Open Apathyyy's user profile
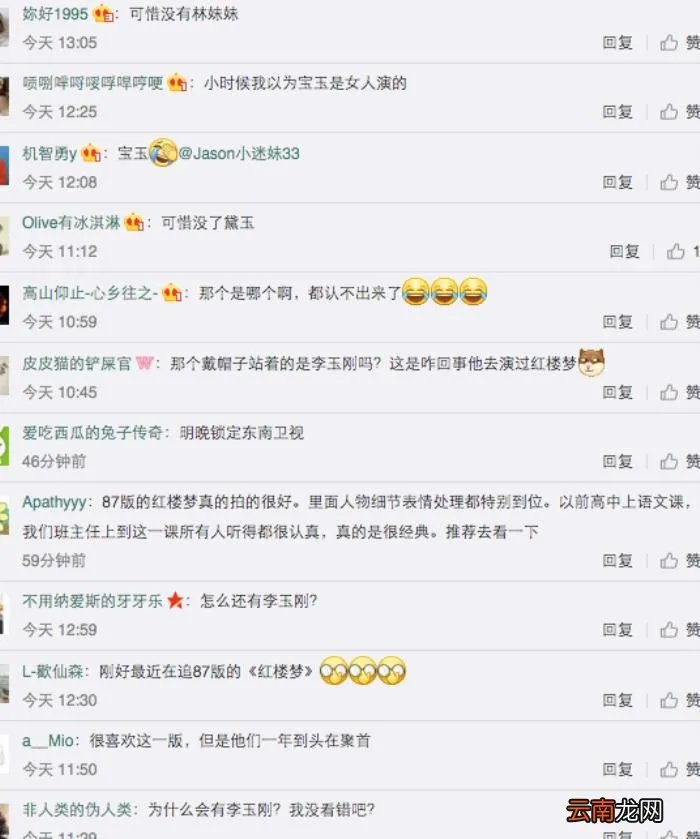 point(54,502)
